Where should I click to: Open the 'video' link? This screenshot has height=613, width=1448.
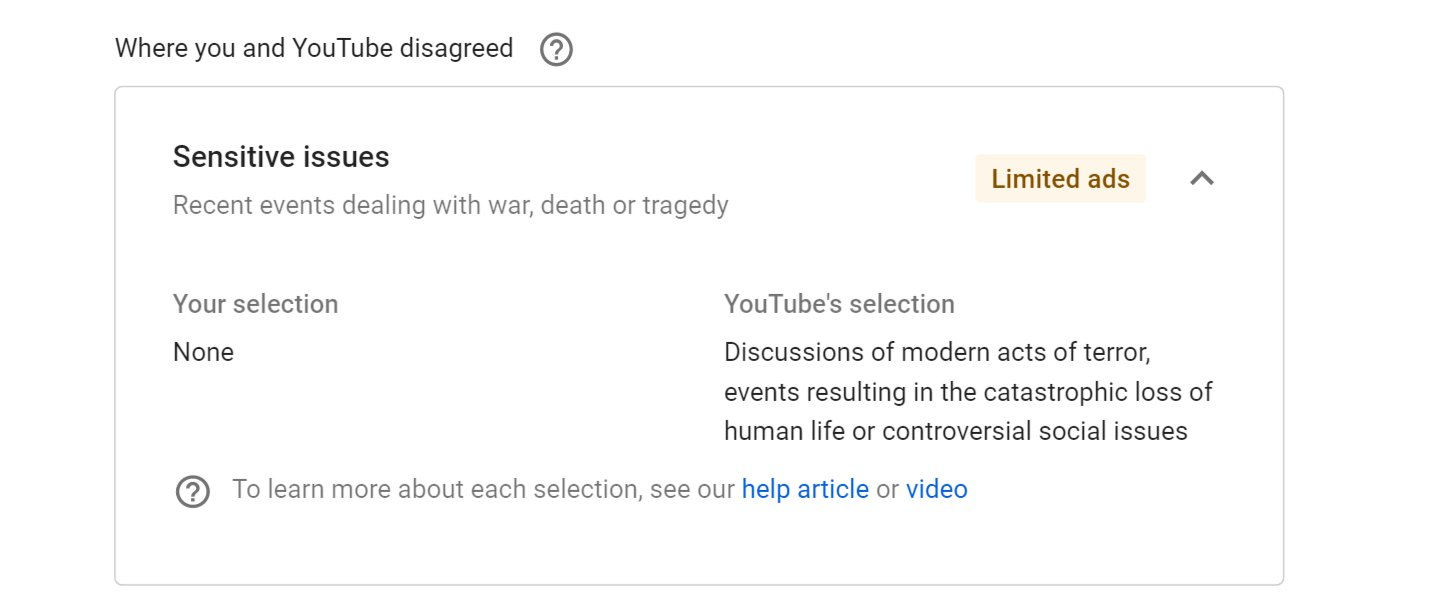pyautogui.click(x=937, y=489)
